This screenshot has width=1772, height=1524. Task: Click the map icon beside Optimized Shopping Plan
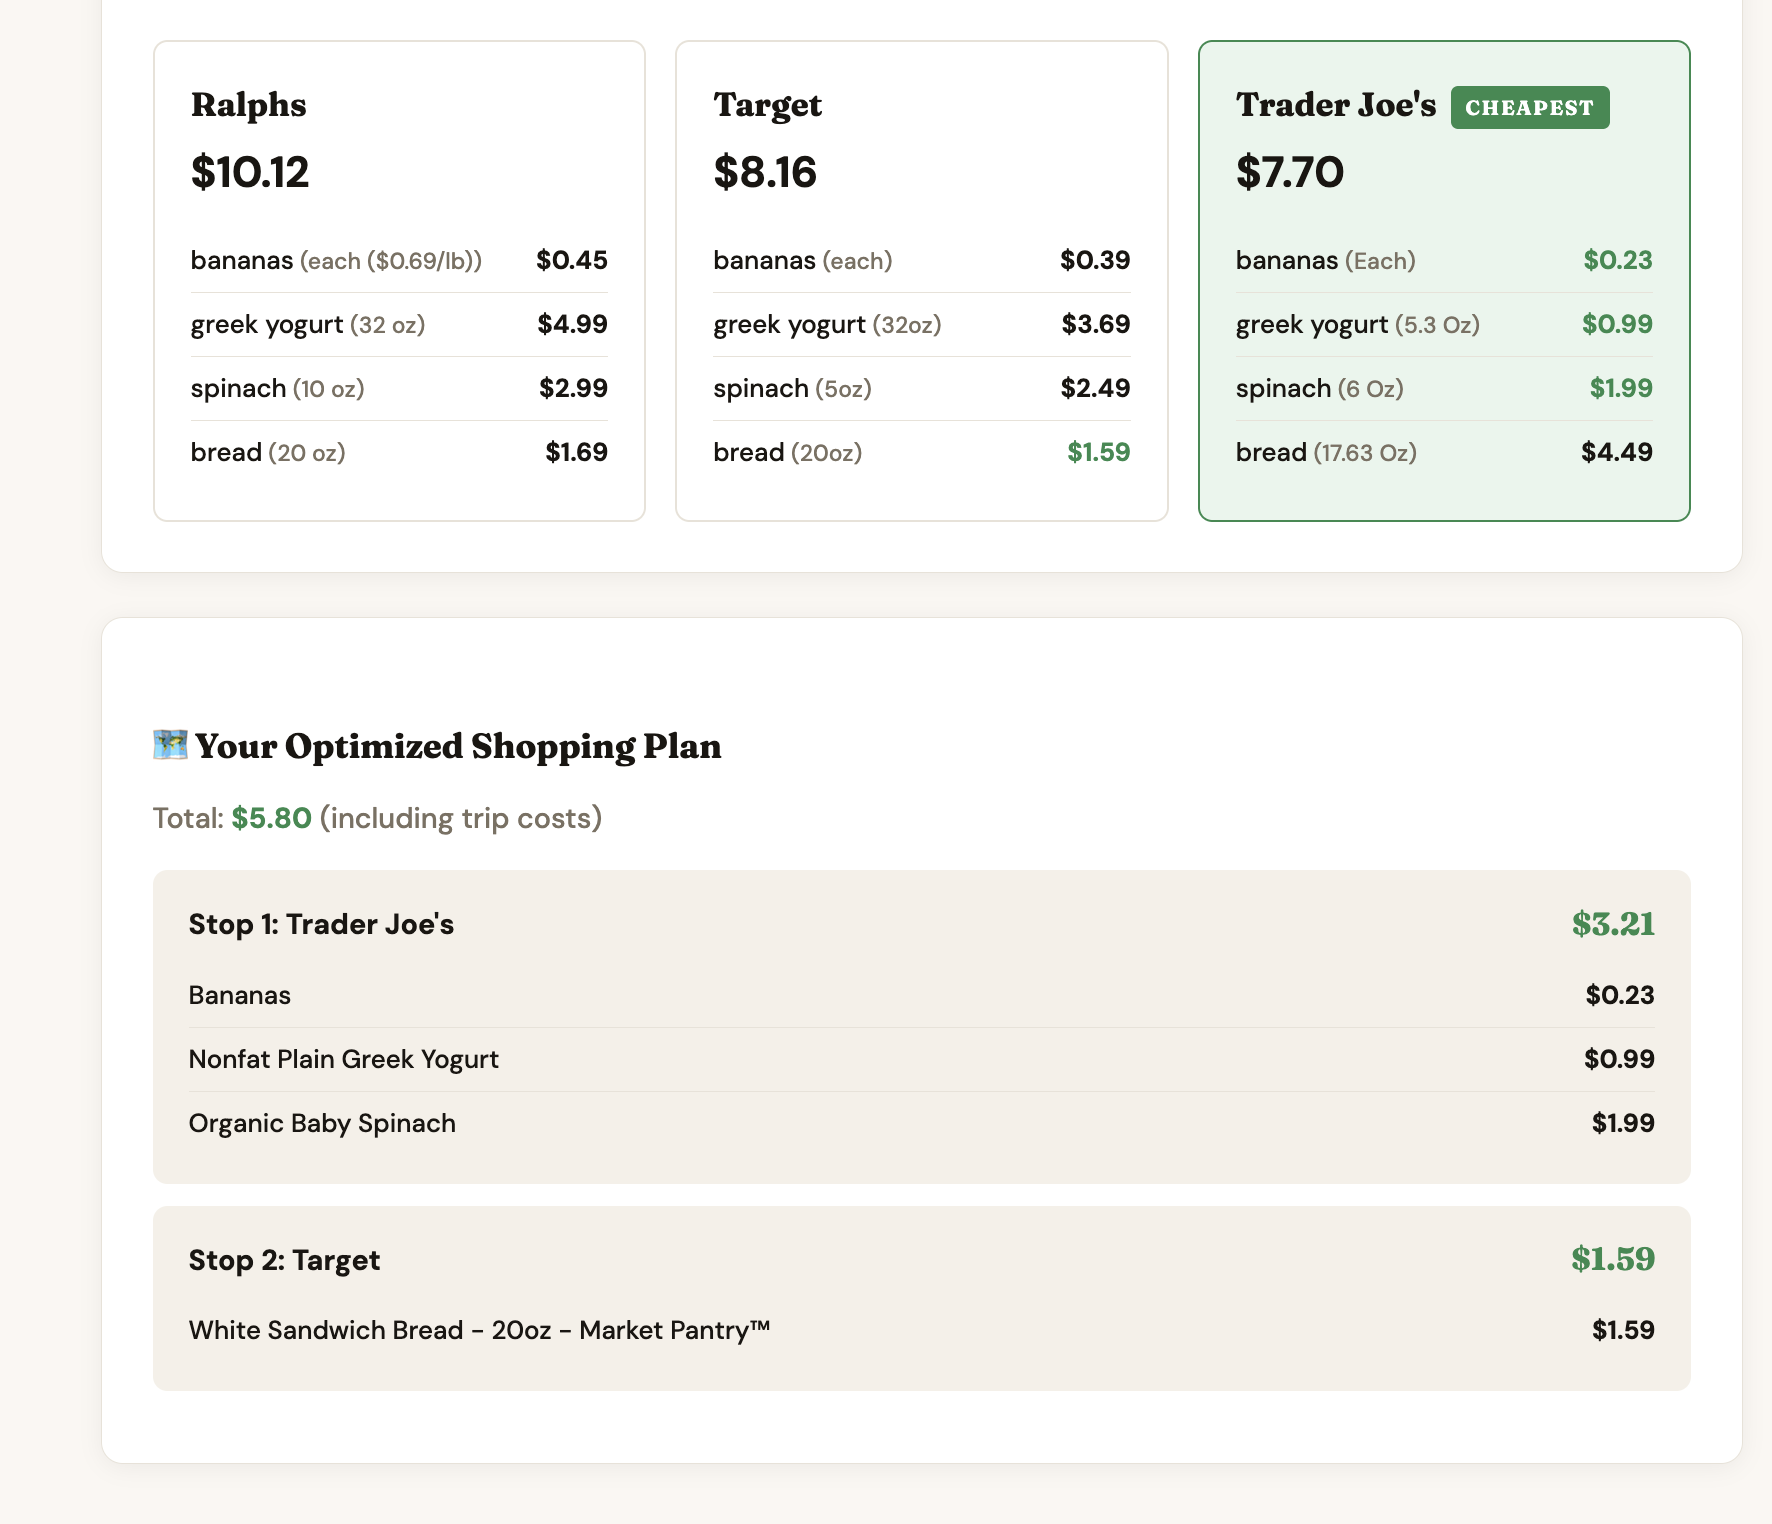170,745
